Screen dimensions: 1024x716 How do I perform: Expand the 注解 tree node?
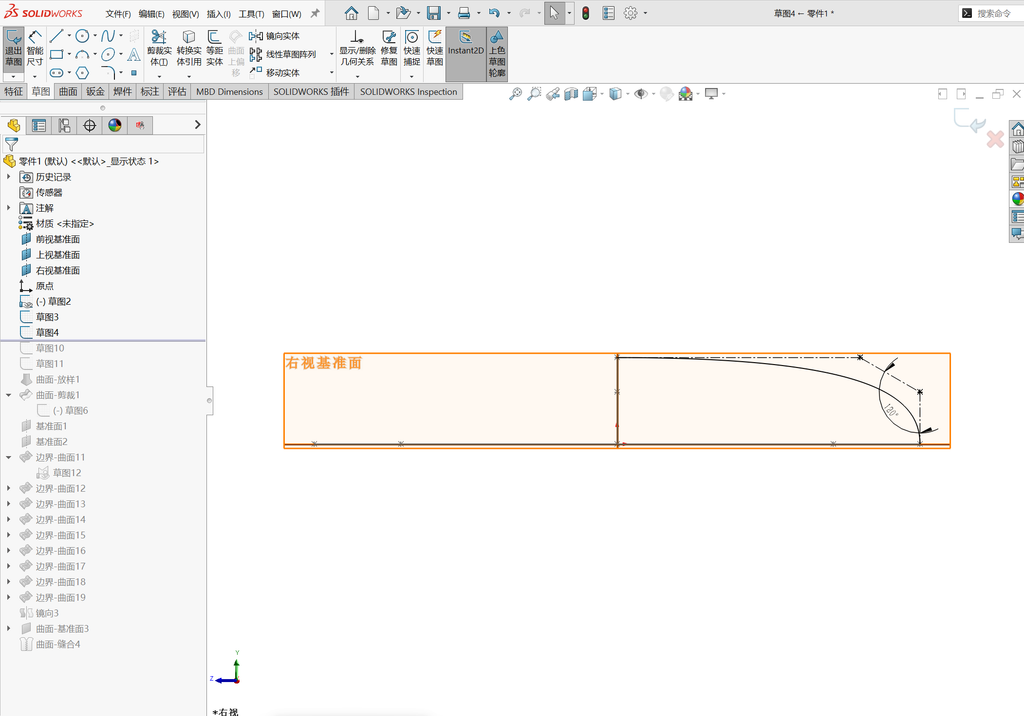8,208
